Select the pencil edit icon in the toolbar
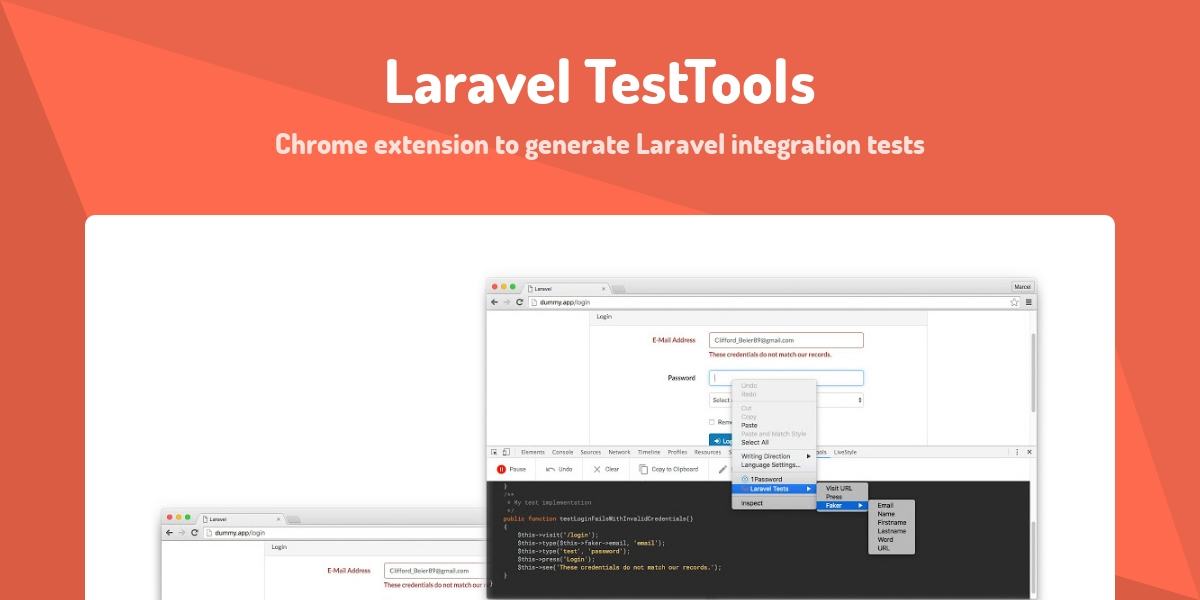Image resolution: width=1200 pixels, height=600 pixels. (720, 469)
